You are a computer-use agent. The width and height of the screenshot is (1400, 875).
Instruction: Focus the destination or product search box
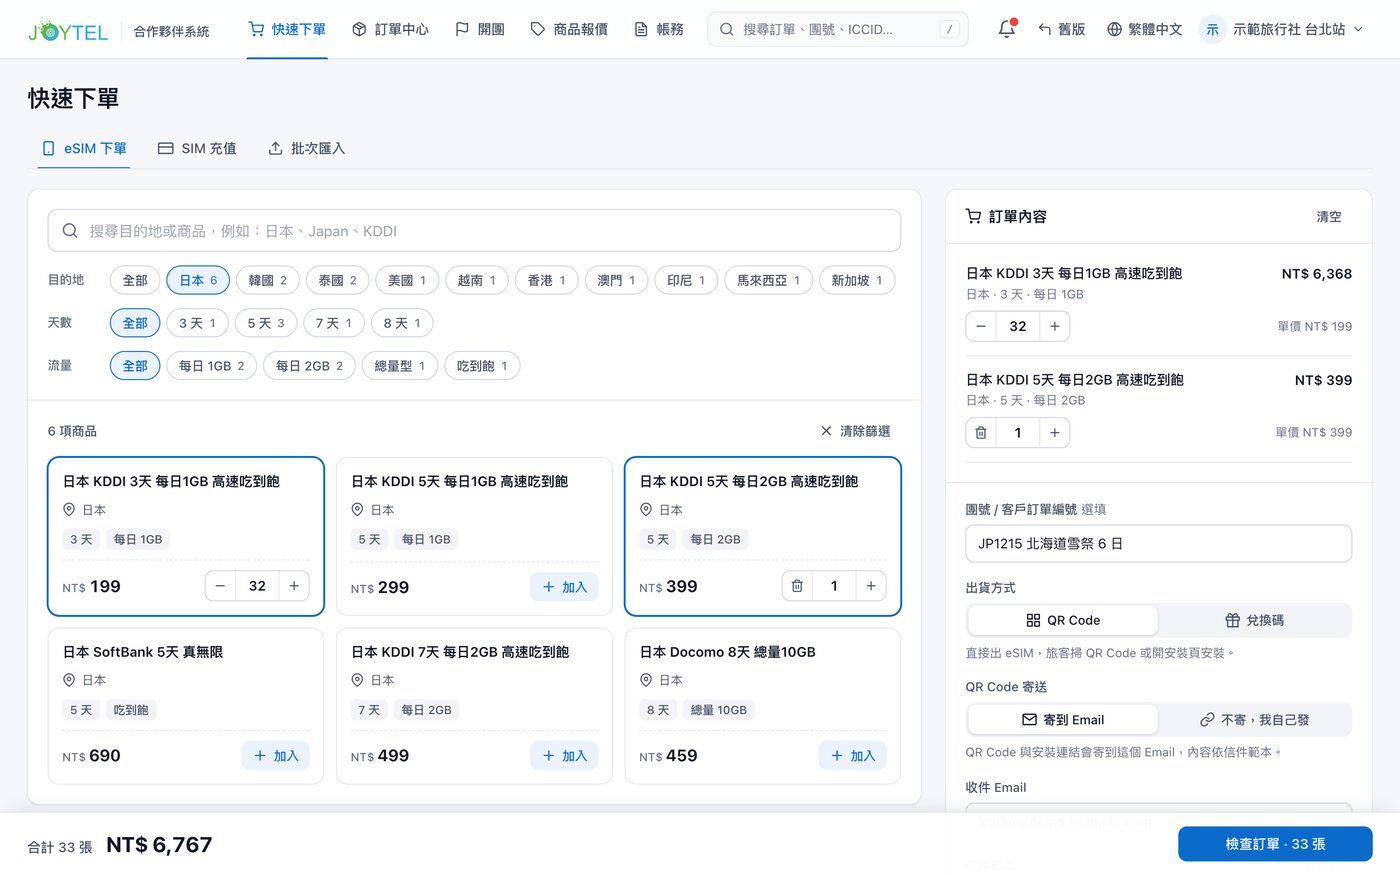474,231
